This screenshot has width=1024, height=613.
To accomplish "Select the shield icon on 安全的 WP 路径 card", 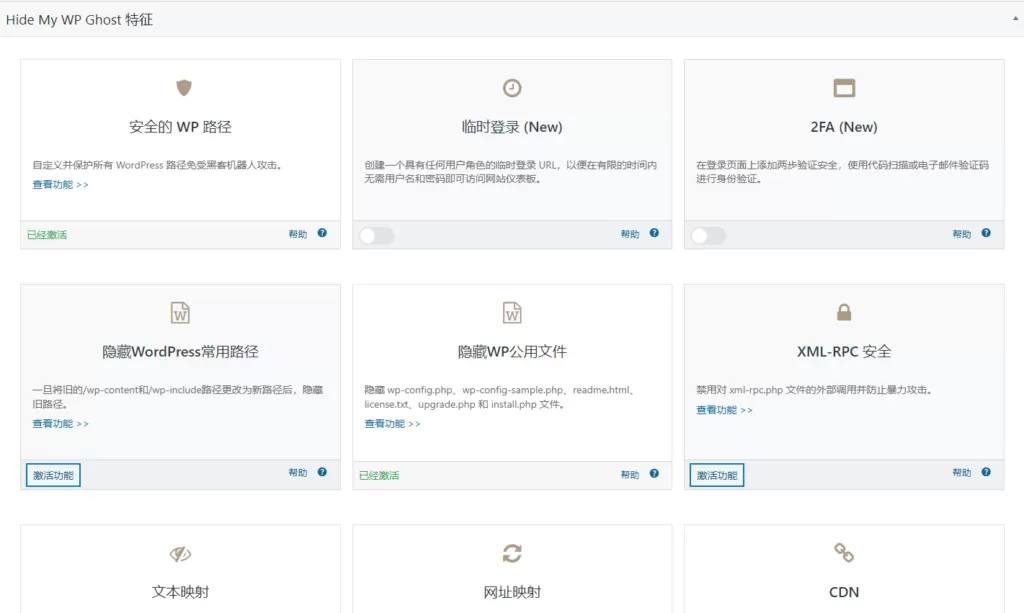I will point(183,88).
